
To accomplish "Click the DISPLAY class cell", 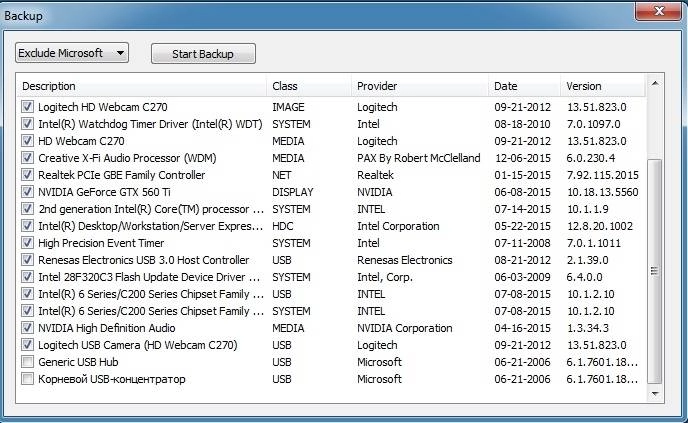I will (x=293, y=192).
